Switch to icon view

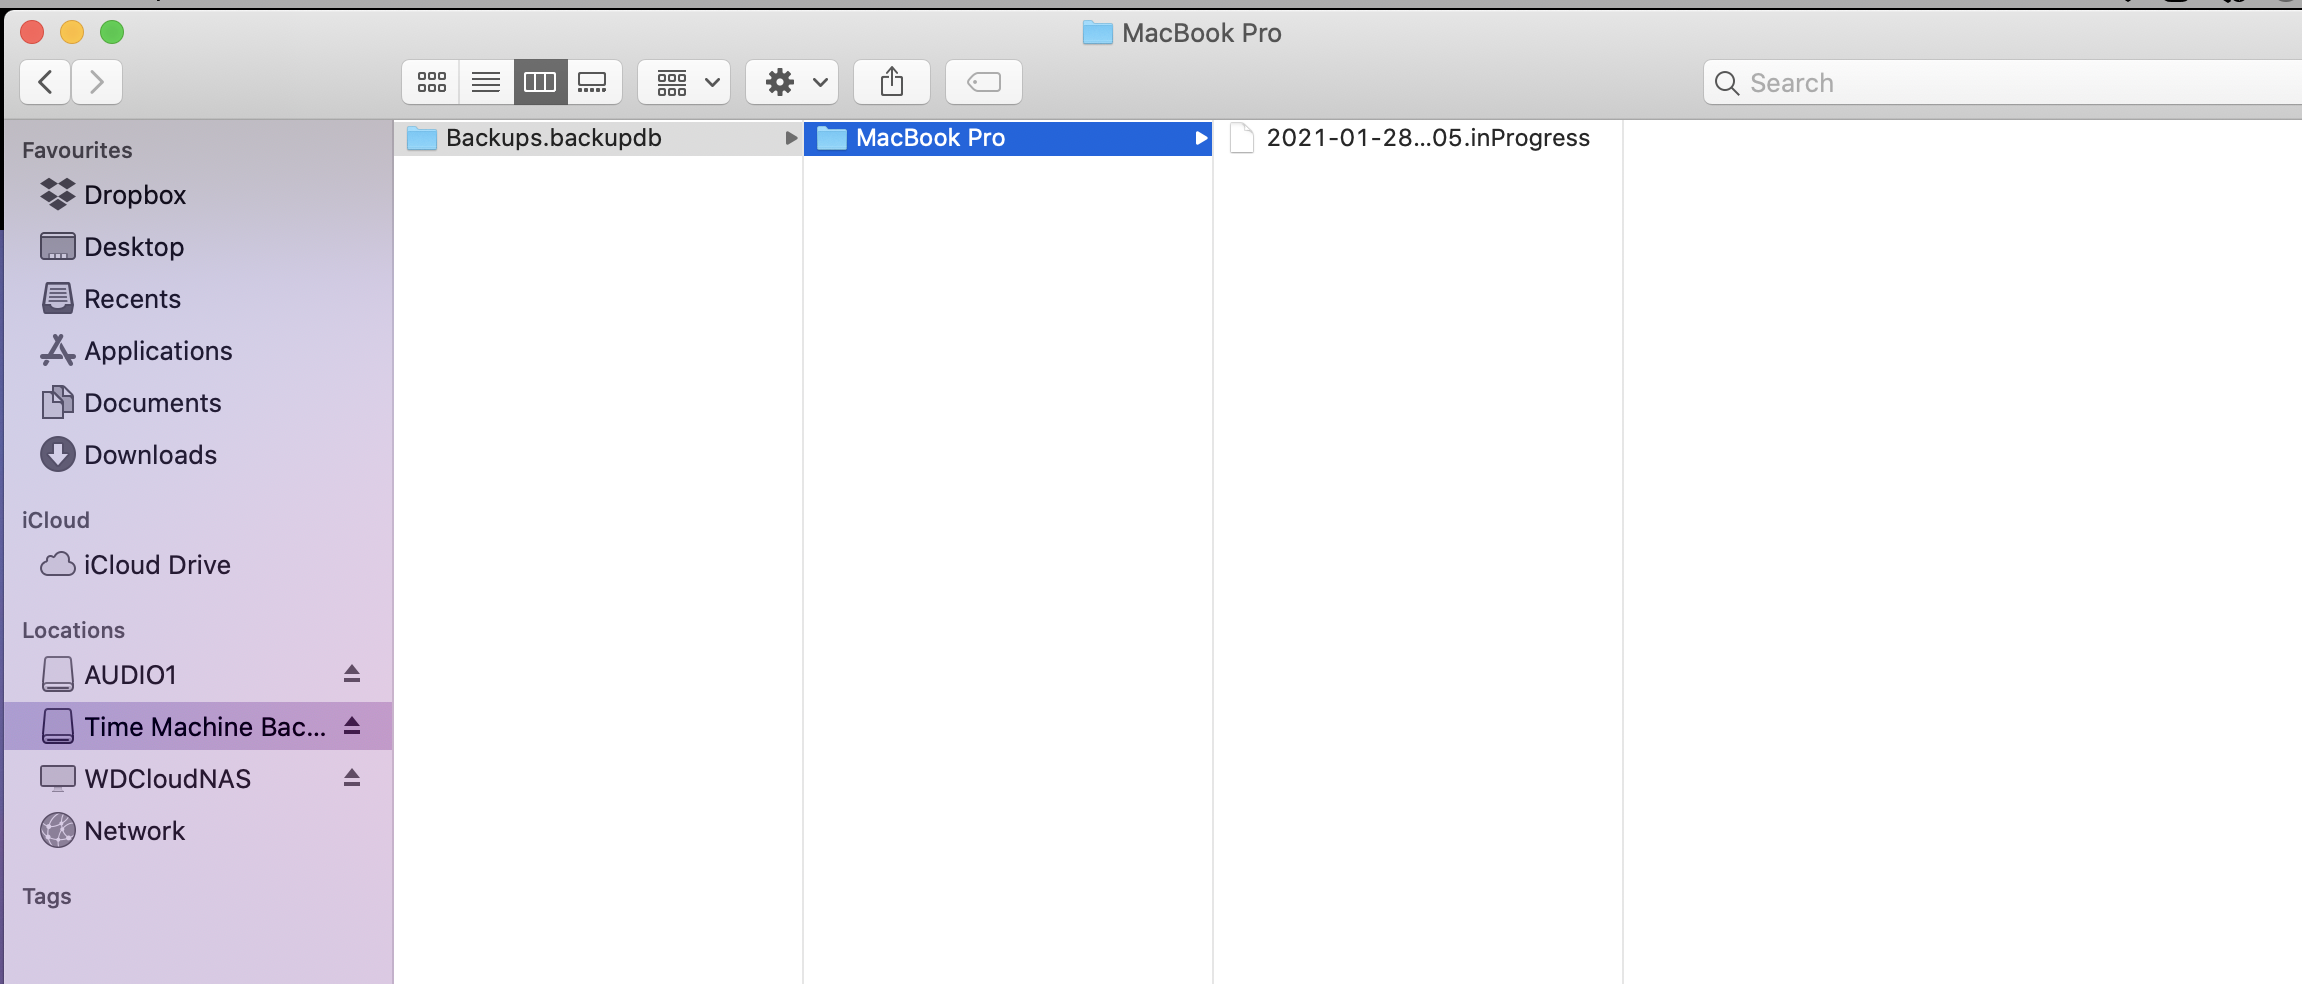click(x=431, y=82)
